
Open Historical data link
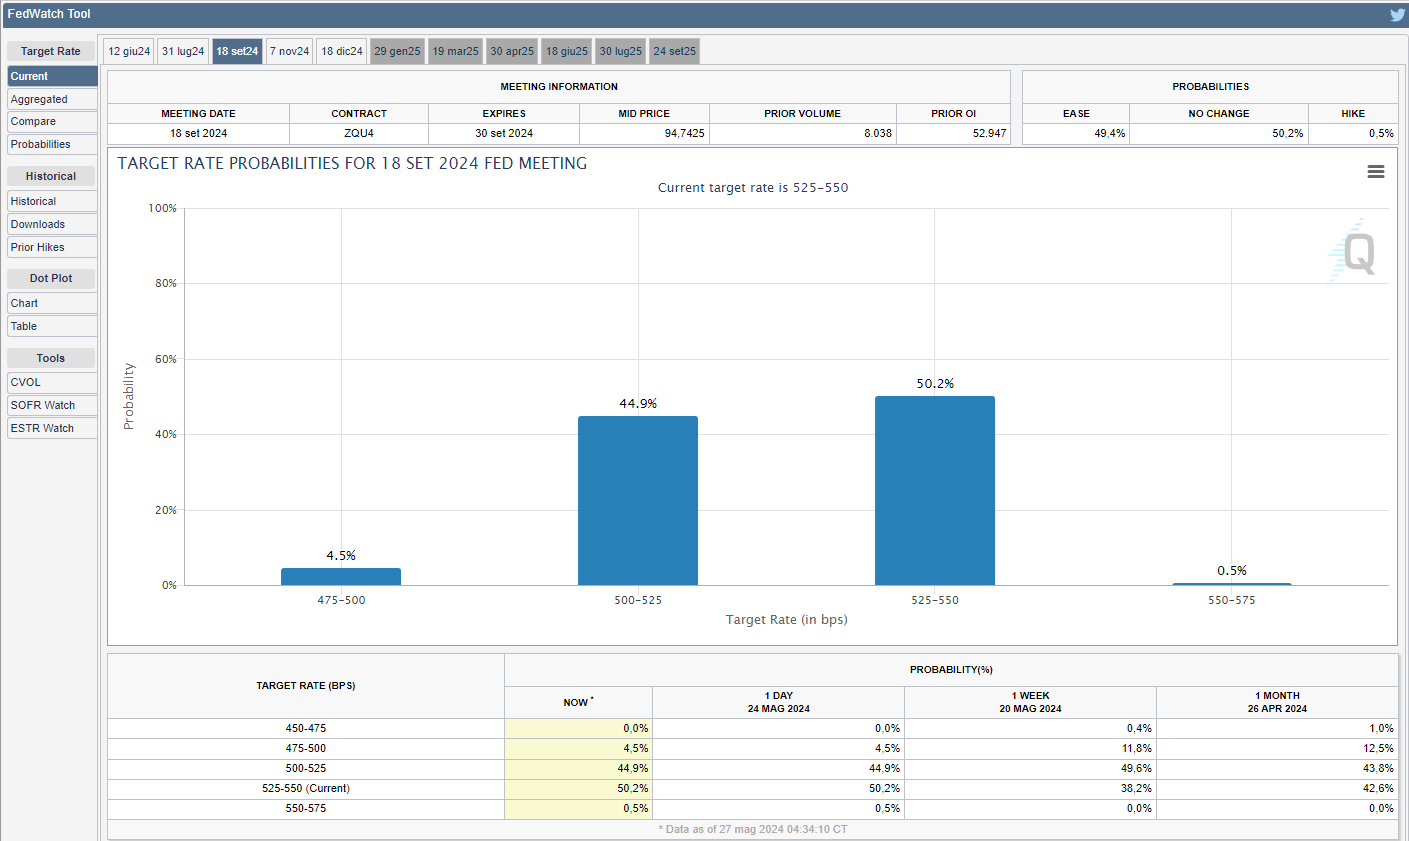tap(52, 201)
